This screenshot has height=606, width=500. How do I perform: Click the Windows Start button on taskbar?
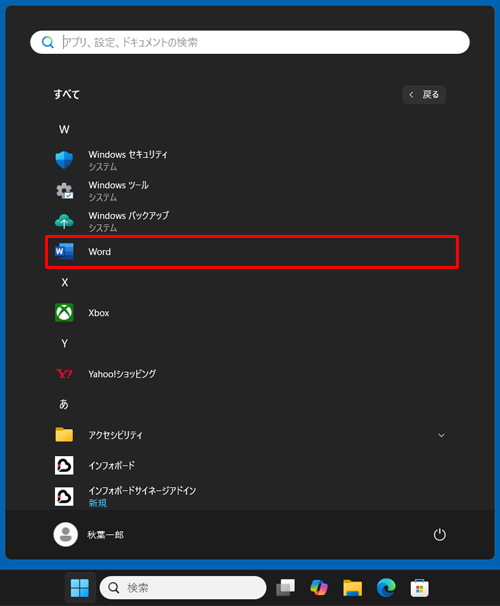[x=80, y=588]
